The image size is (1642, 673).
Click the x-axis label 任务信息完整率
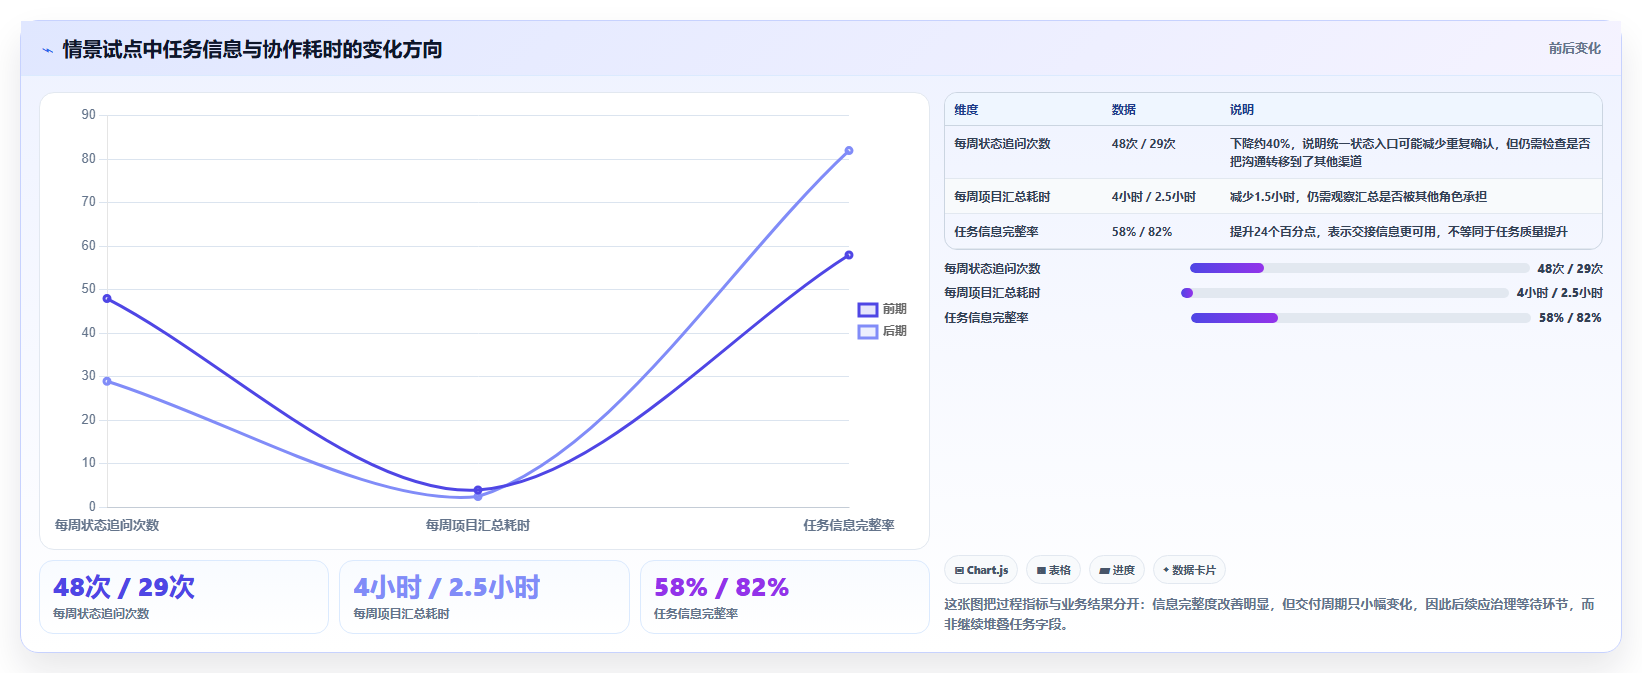pyautogui.click(x=849, y=525)
